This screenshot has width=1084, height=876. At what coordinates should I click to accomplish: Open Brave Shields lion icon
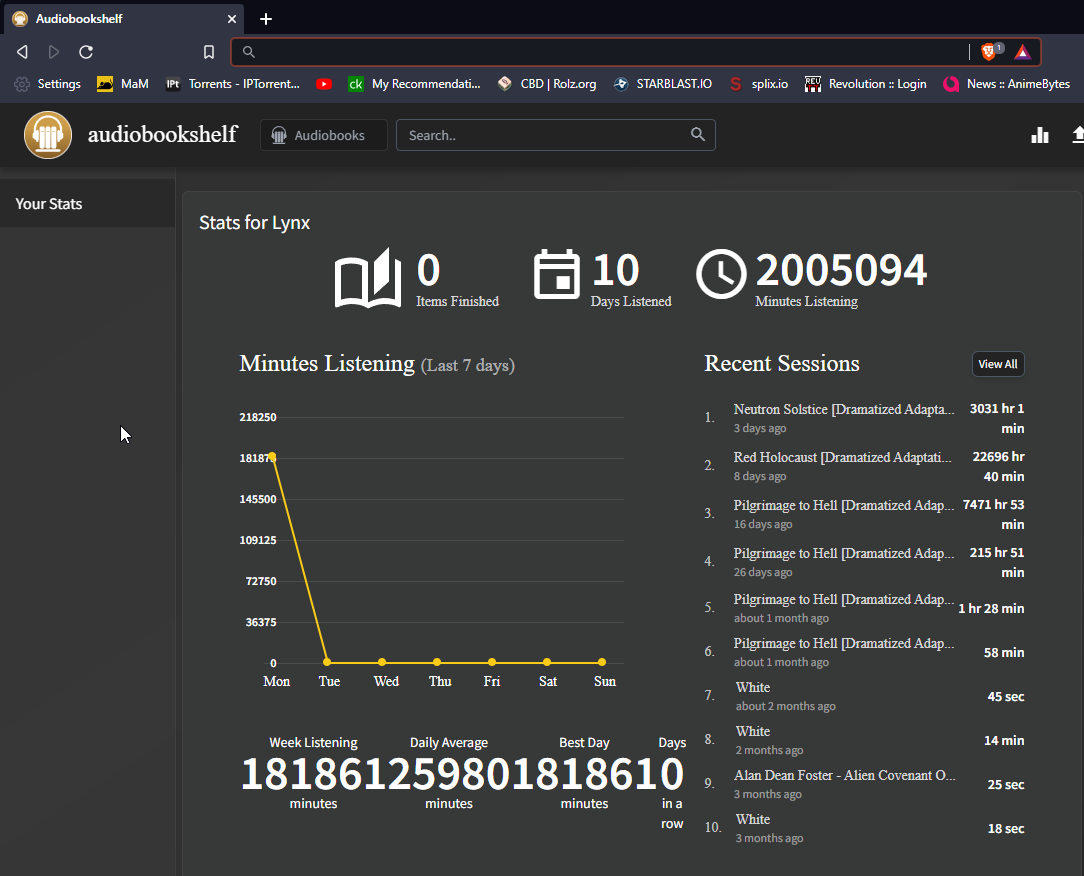pyautogui.click(x=989, y=52)
